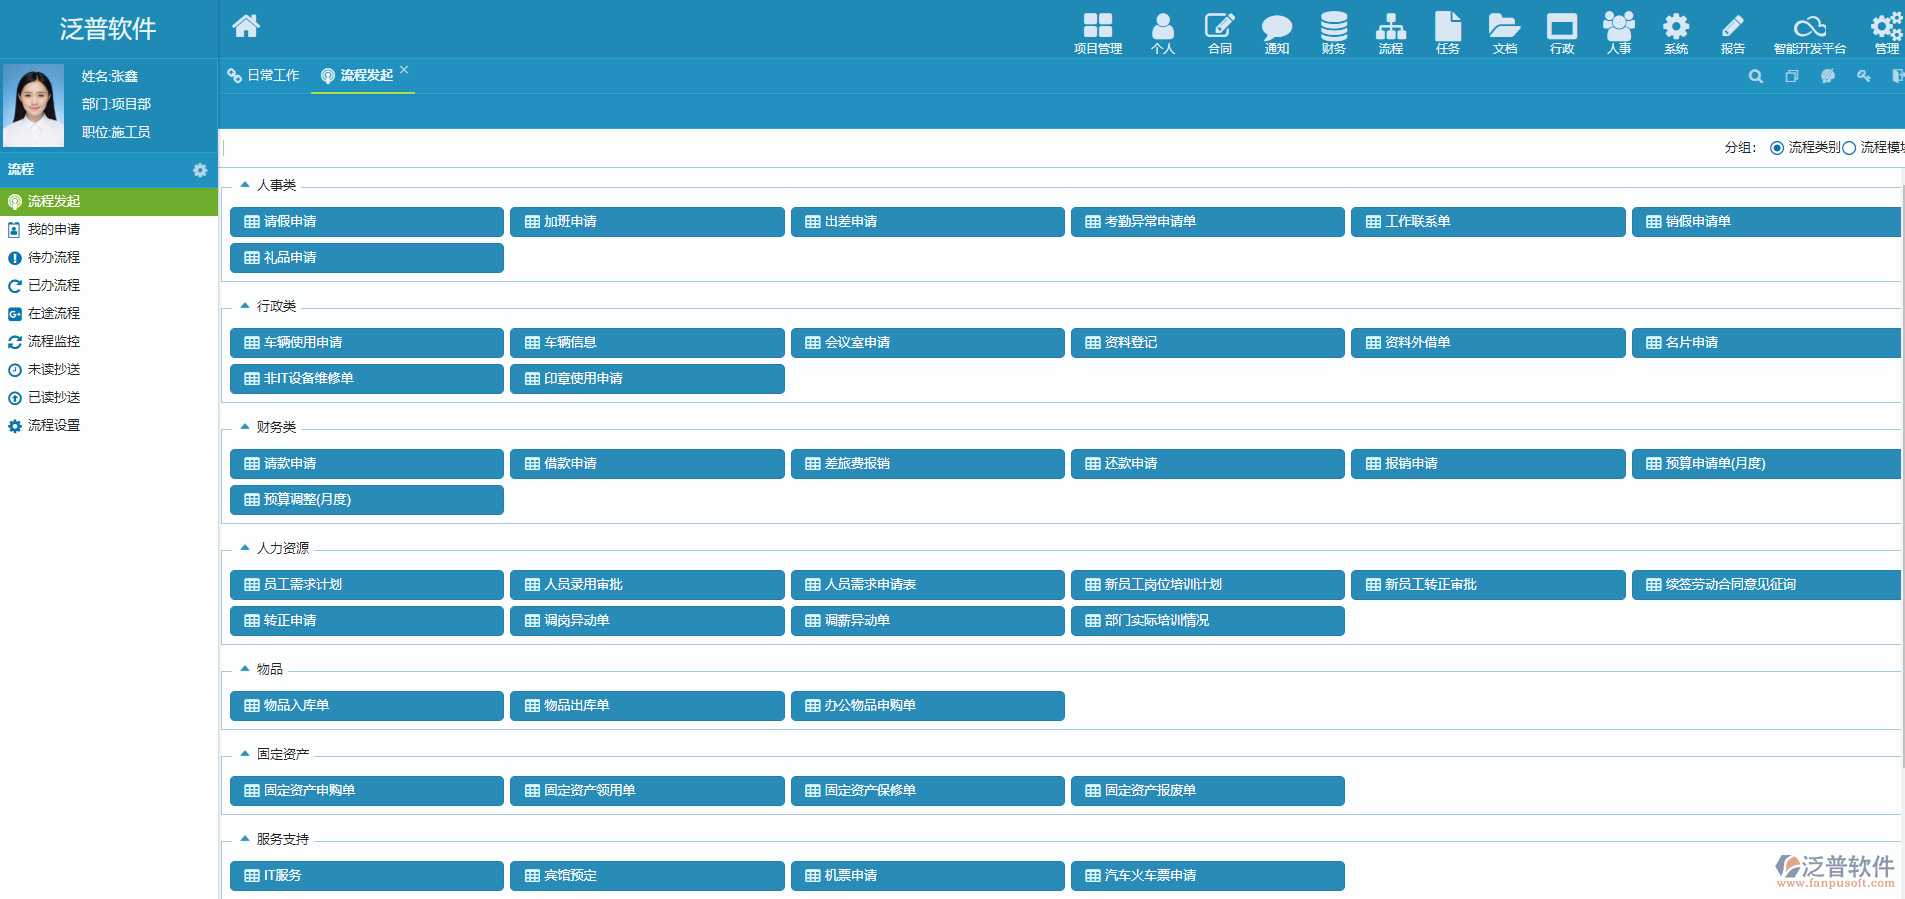
Task: Click the gear icon beside 流程 panel
Action: [200, 170]
